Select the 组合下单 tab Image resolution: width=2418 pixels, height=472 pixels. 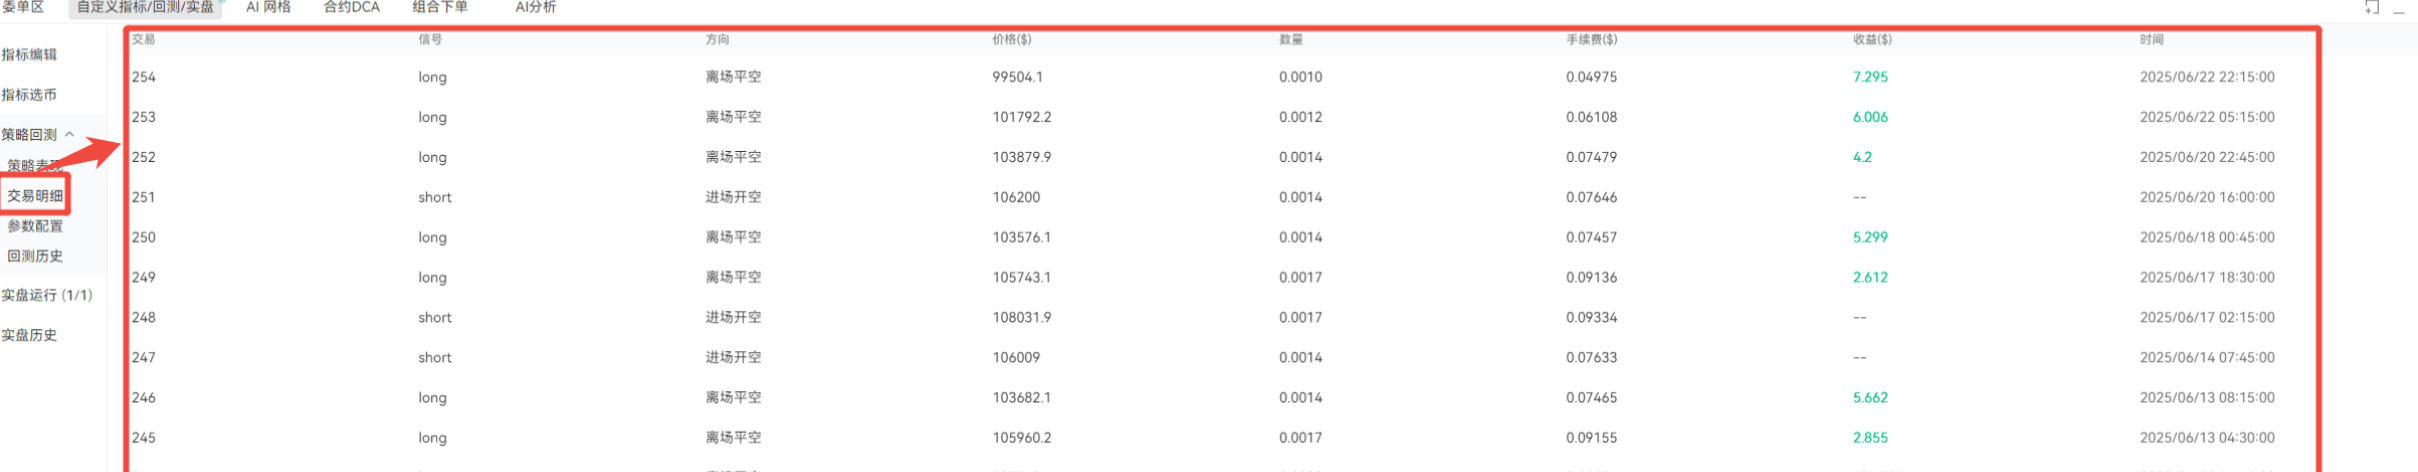(440, 7)
